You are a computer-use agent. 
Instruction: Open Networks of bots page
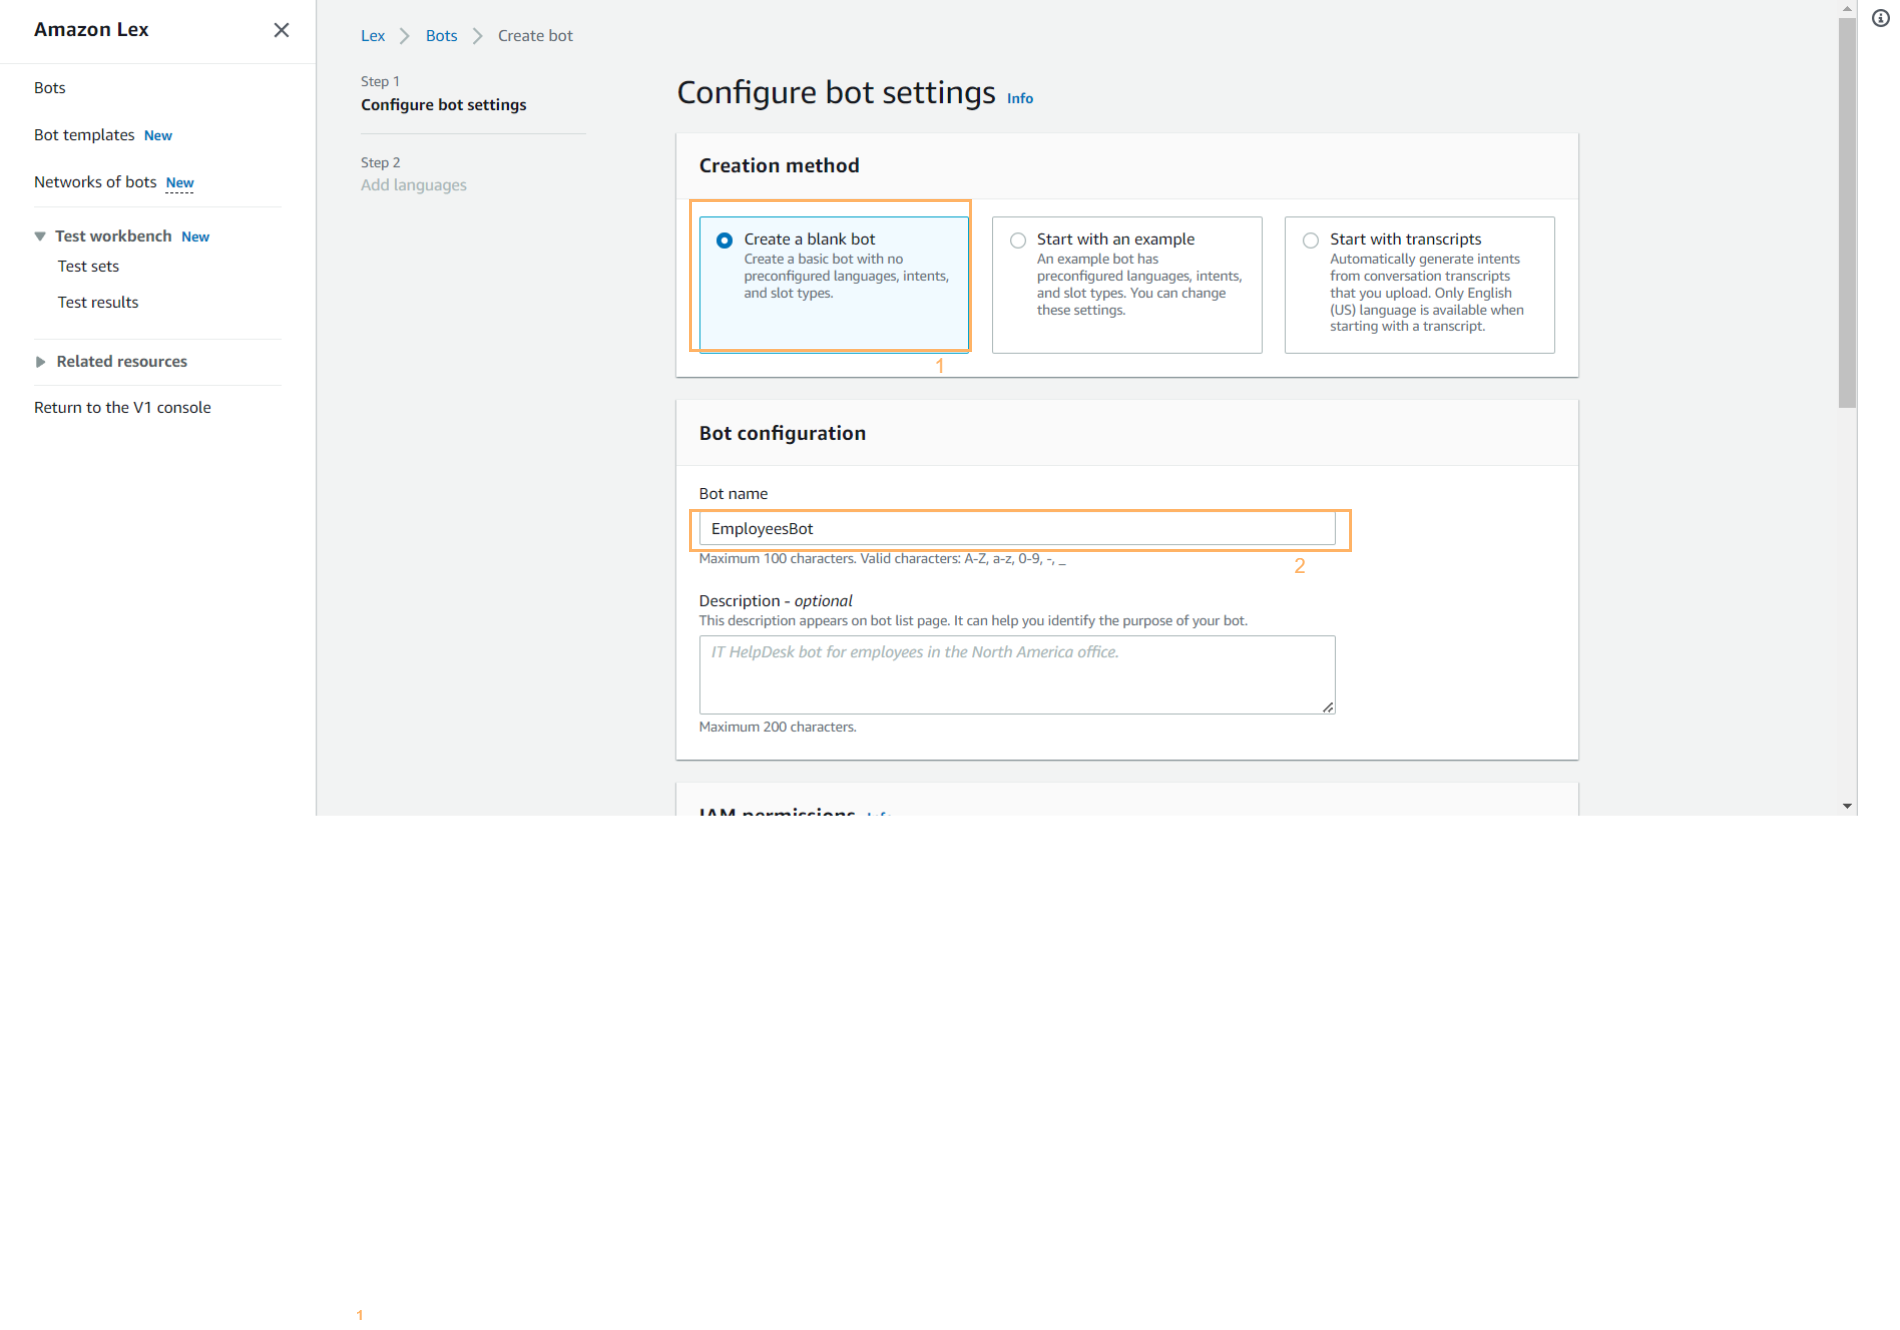point(95,182)
